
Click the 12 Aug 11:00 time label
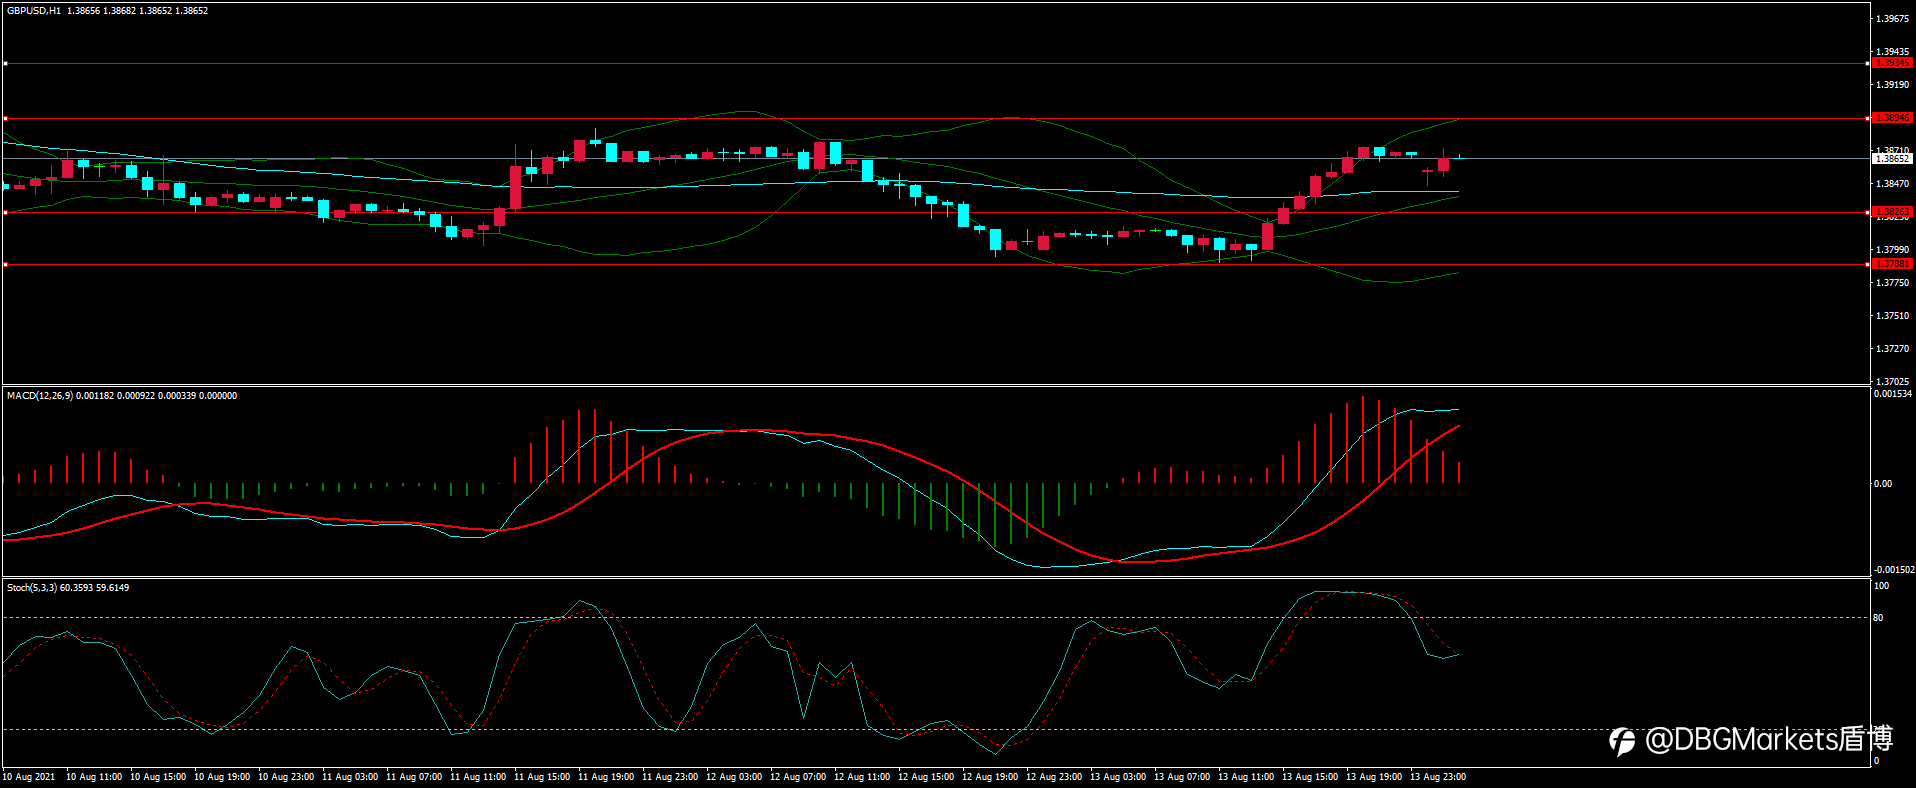[862, 777]
